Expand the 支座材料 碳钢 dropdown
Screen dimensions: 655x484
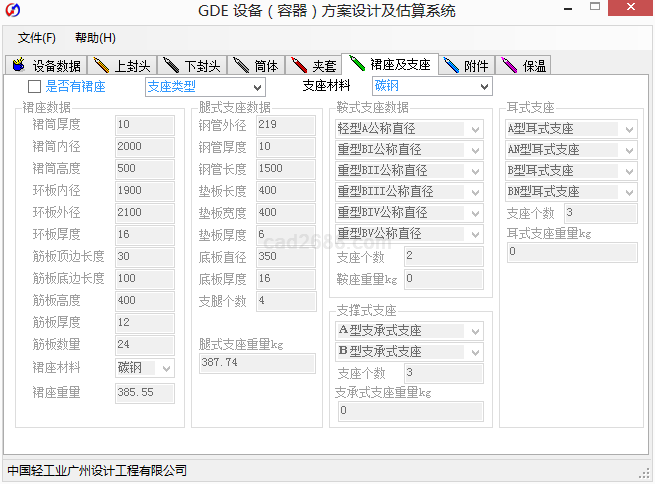431,87
